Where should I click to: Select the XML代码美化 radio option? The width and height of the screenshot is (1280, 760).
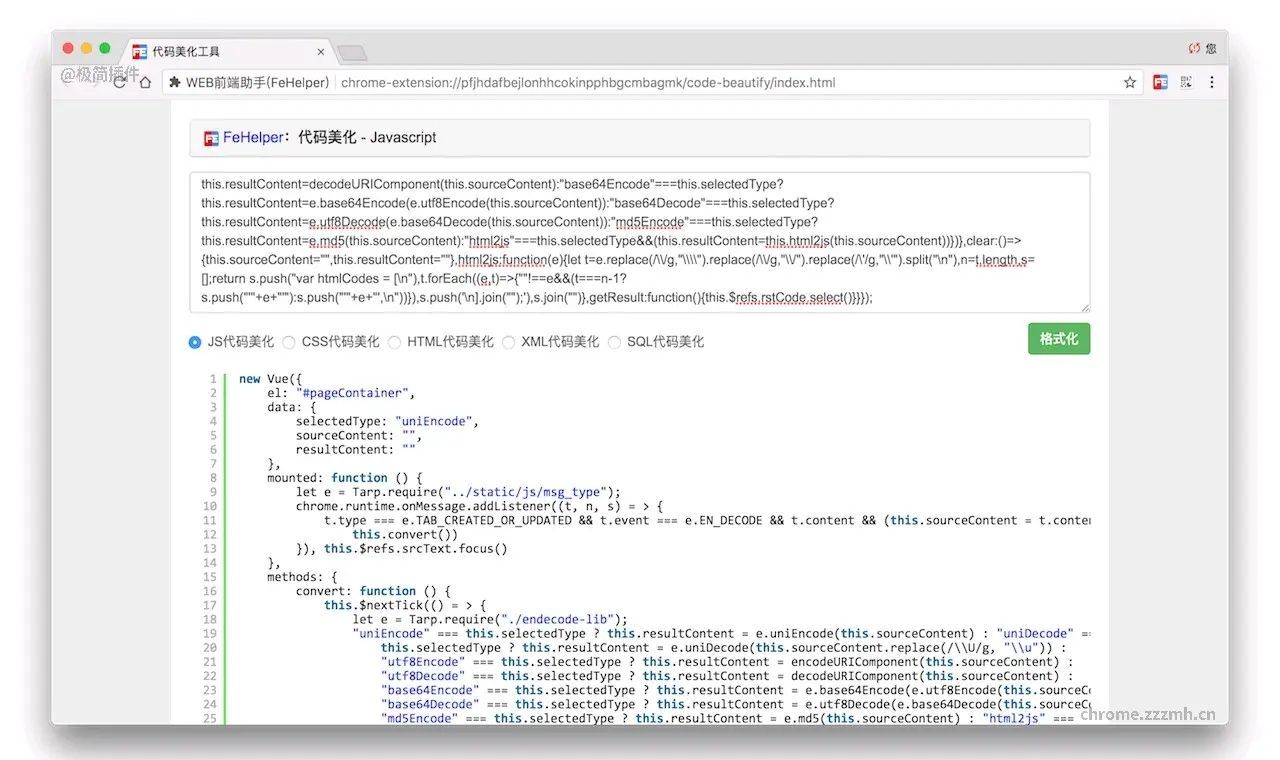pyautogui.click(x=508, y=342)
